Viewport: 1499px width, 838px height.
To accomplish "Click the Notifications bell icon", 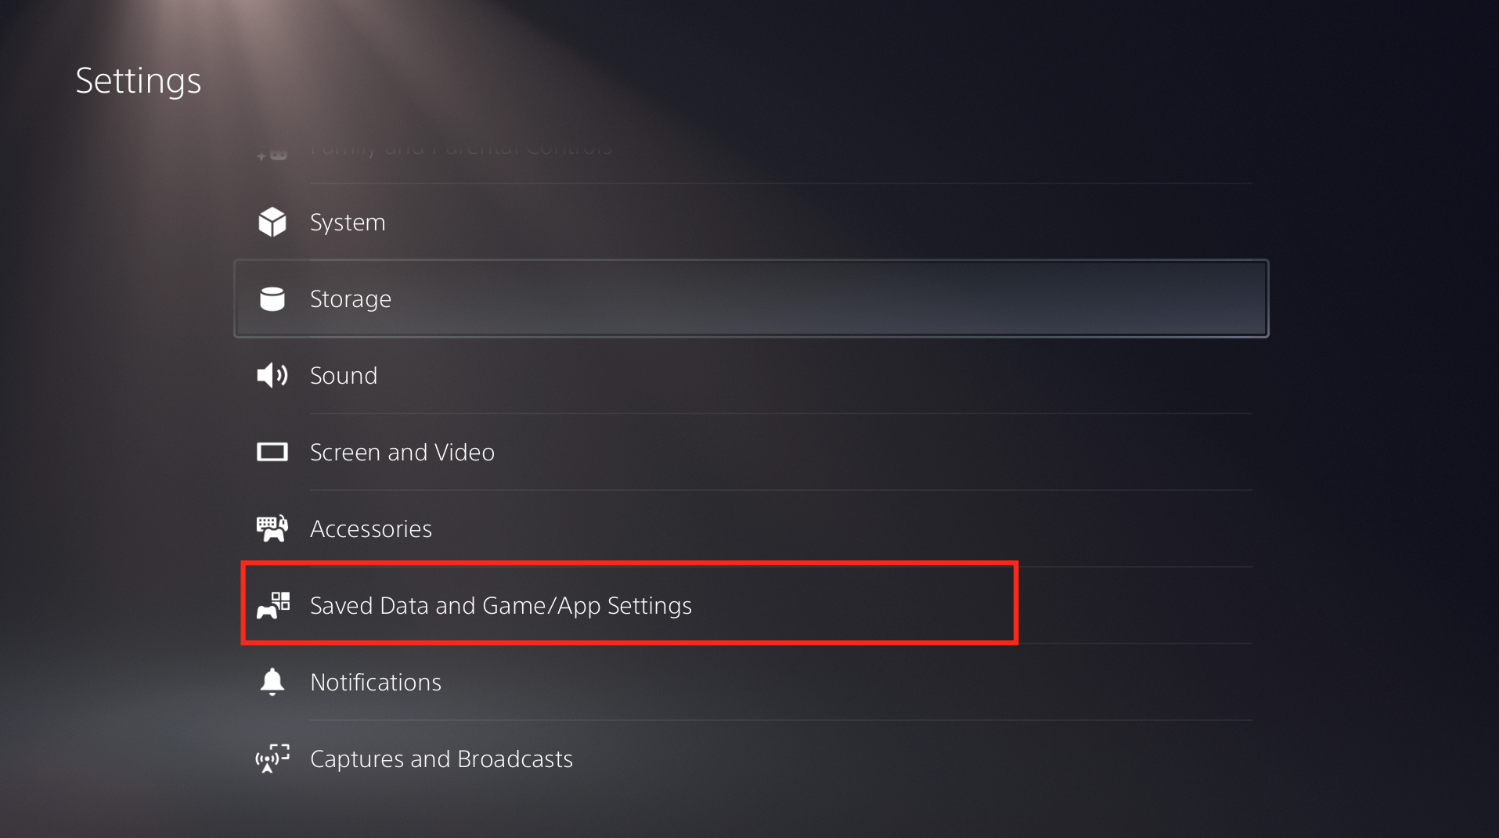I will click(272, 682).
